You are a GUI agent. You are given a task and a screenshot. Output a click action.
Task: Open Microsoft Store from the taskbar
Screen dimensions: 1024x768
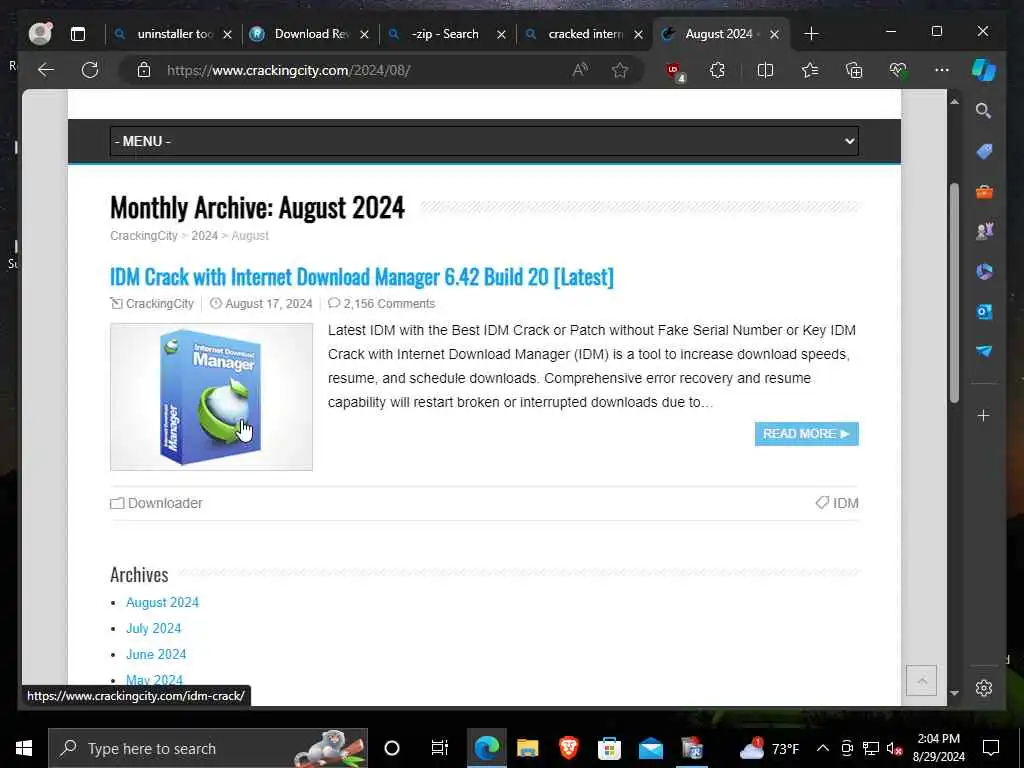click(x=609, y=748)
